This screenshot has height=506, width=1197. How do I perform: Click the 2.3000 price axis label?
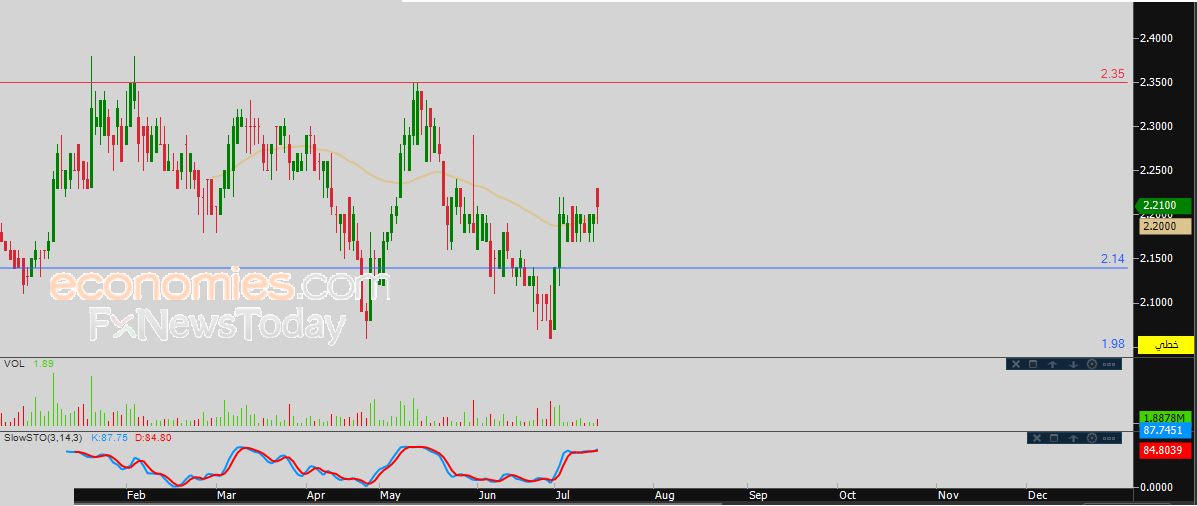1157,126
